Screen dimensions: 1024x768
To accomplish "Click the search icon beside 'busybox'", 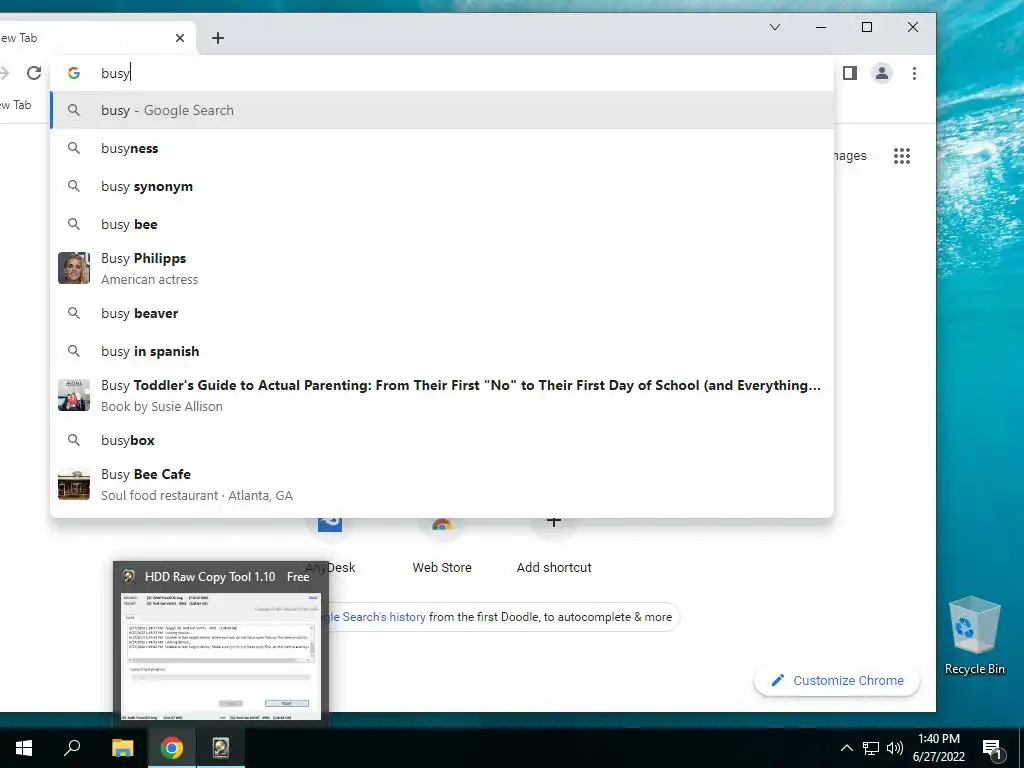I will (74, 440).
